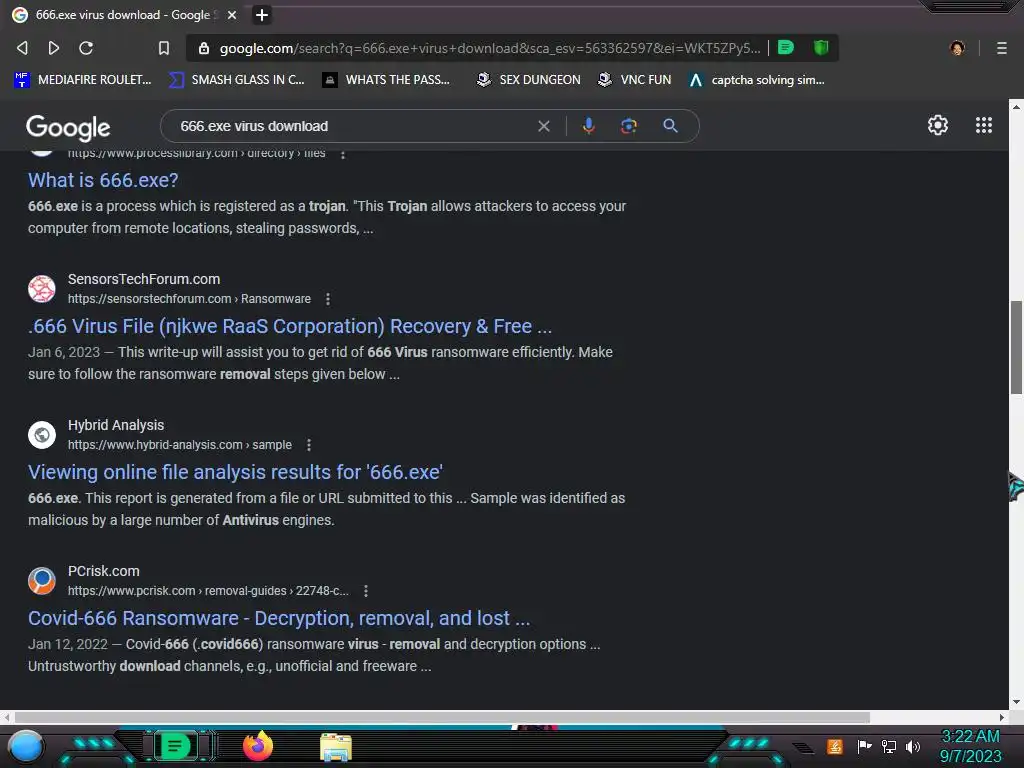
Task: Open Action Center flag tray icon
Action: [864, 746]
